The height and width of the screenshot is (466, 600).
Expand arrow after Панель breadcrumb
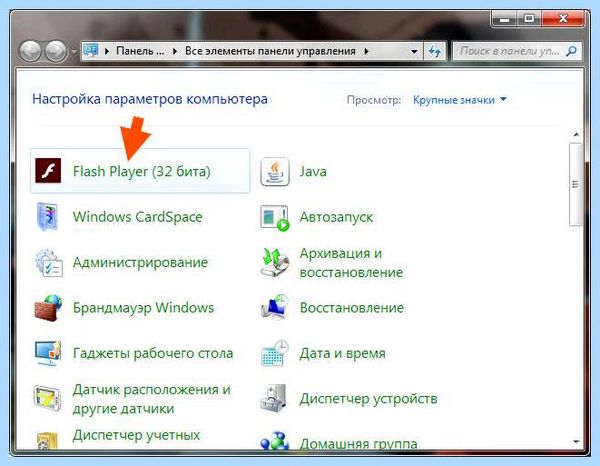click(175, 51)
